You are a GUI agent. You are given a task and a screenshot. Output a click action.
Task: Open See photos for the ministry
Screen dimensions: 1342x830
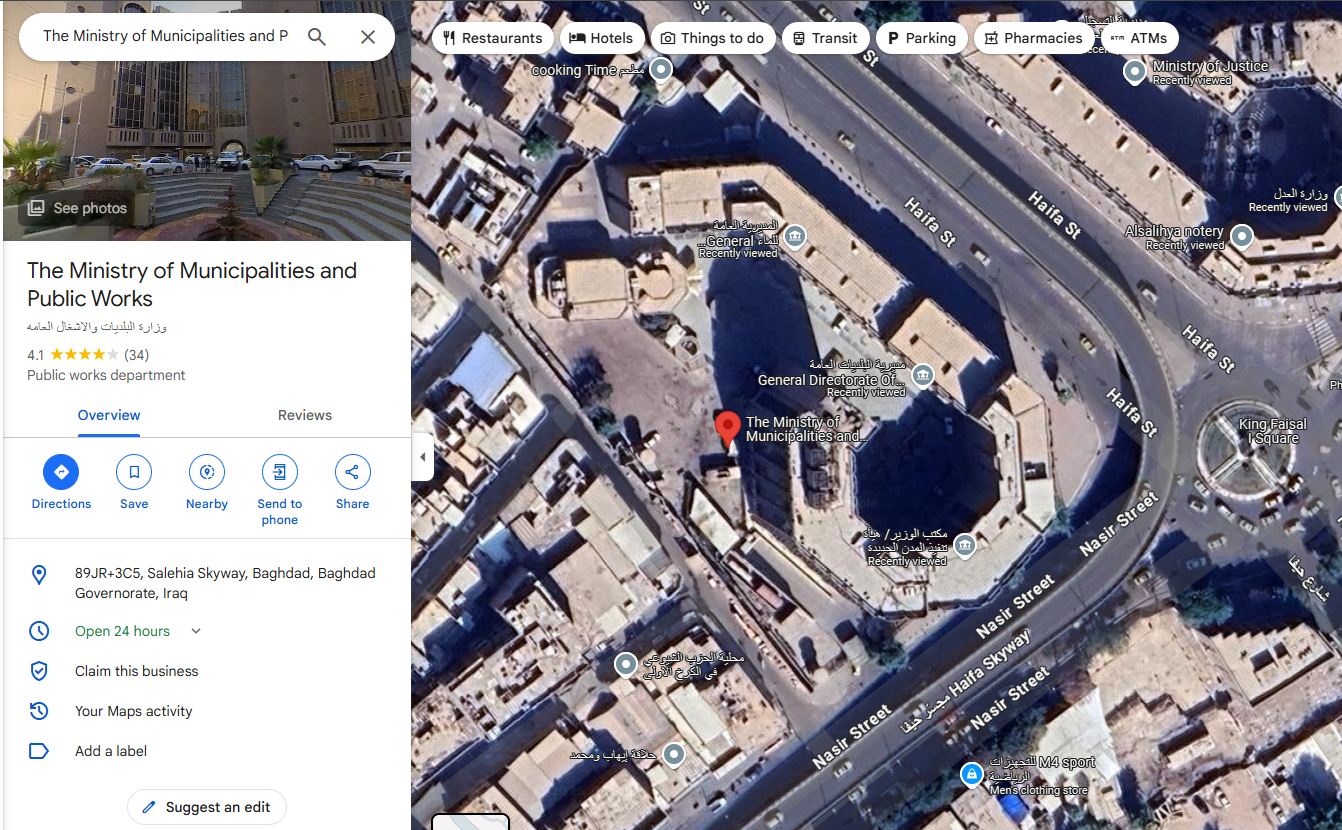pyautogui.click(x=77, y=208)
